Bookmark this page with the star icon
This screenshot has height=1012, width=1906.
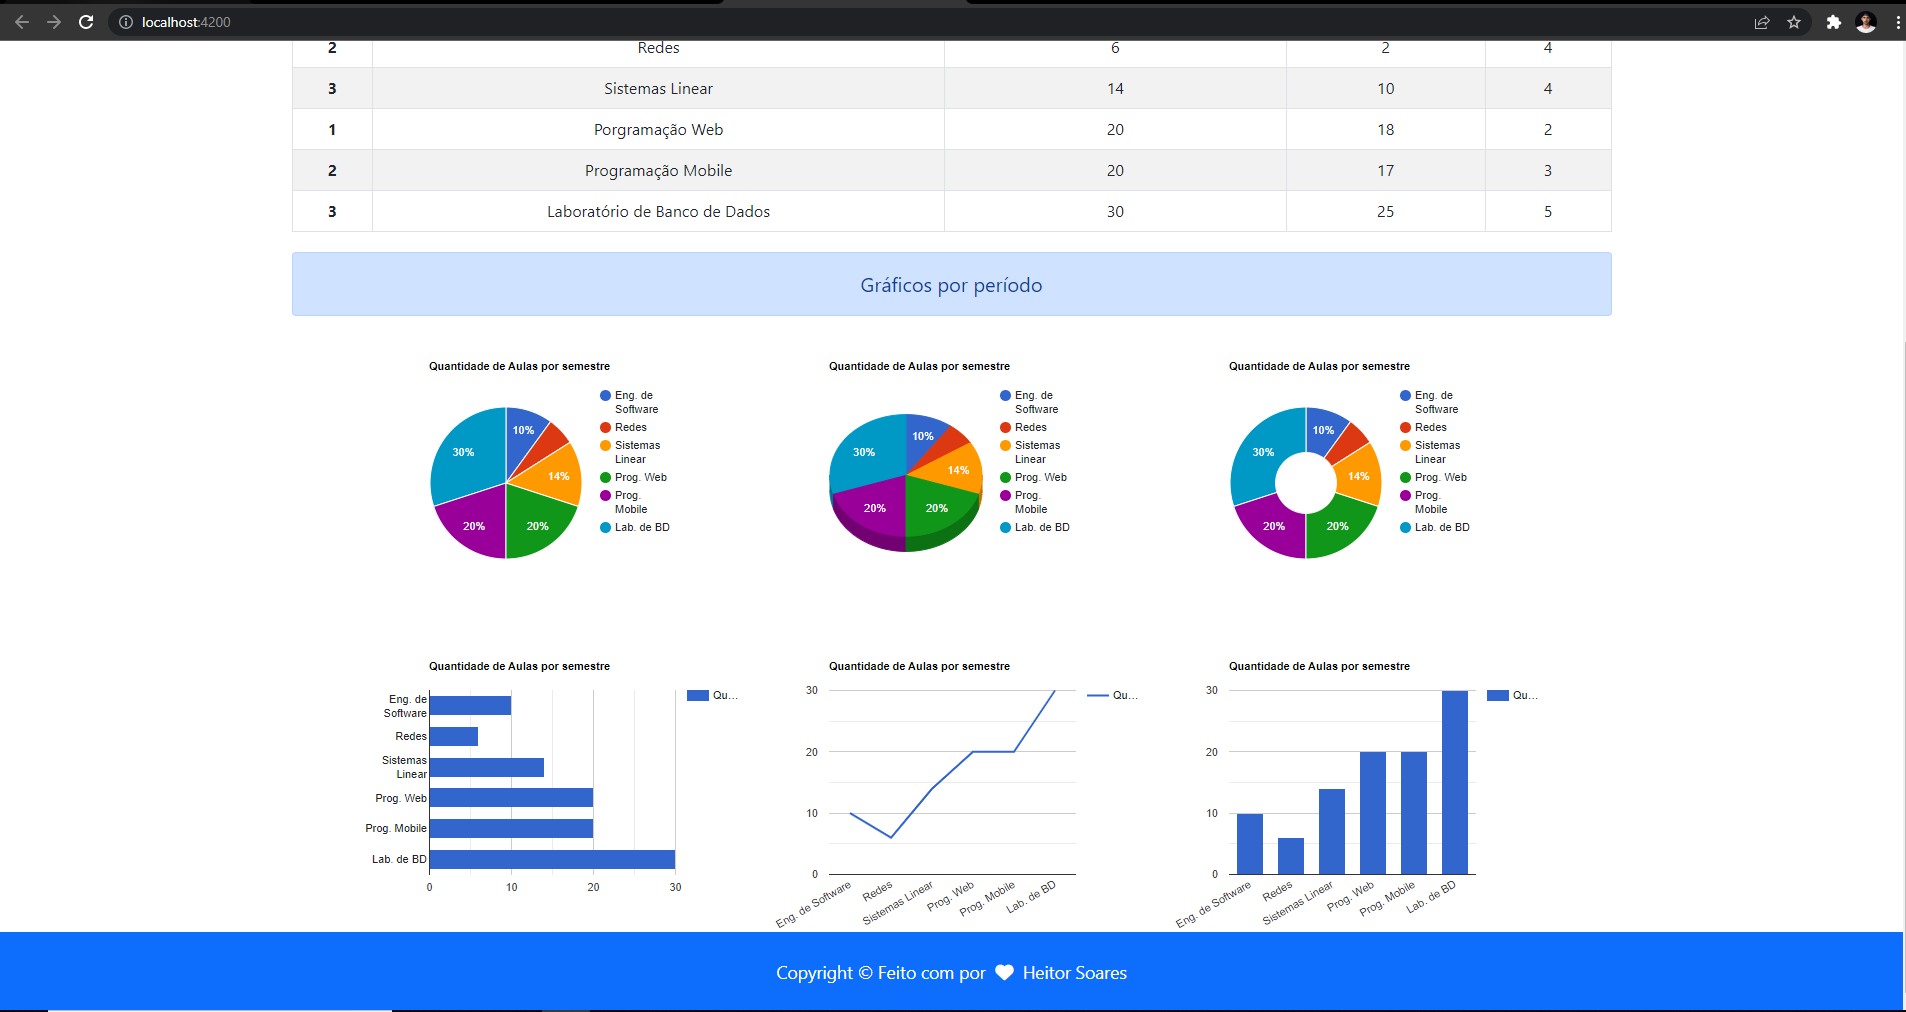click(x=1794, y=22)
